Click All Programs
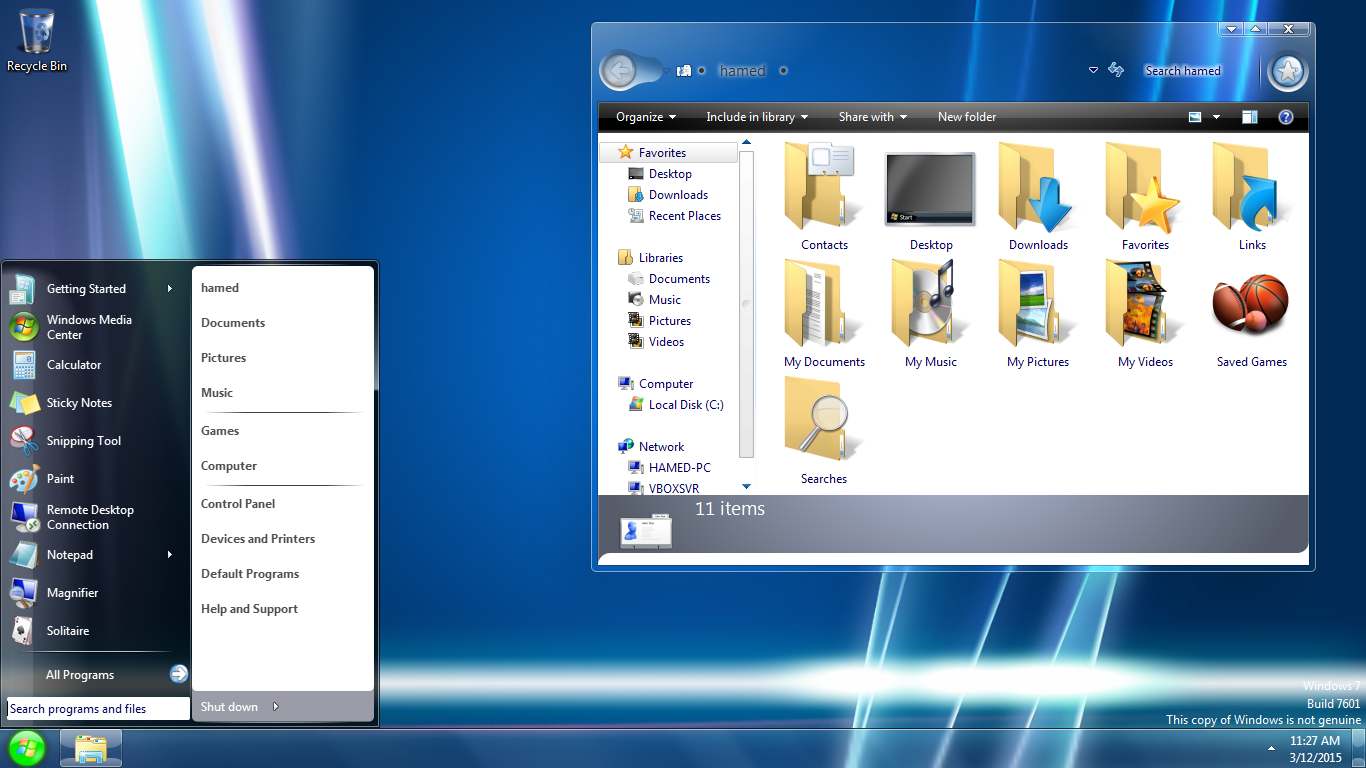1366x768 pixels. pos(80,675)
